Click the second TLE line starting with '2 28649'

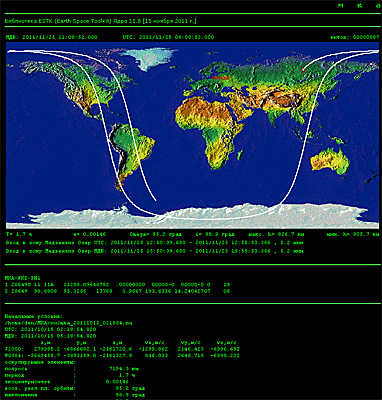118,291
